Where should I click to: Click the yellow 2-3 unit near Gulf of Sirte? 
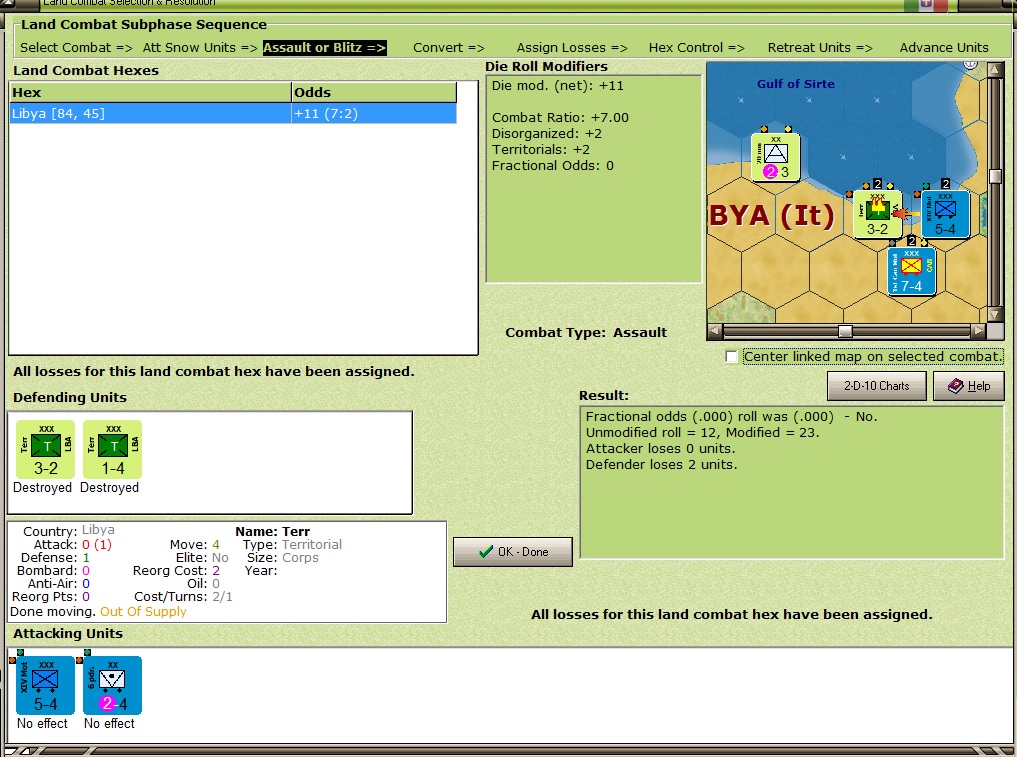(776, 157)
